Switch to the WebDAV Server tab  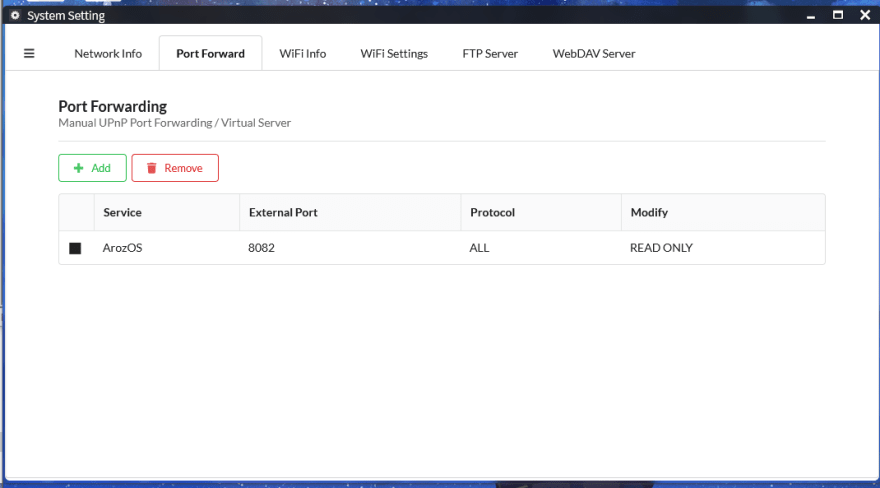pos(594,53)
